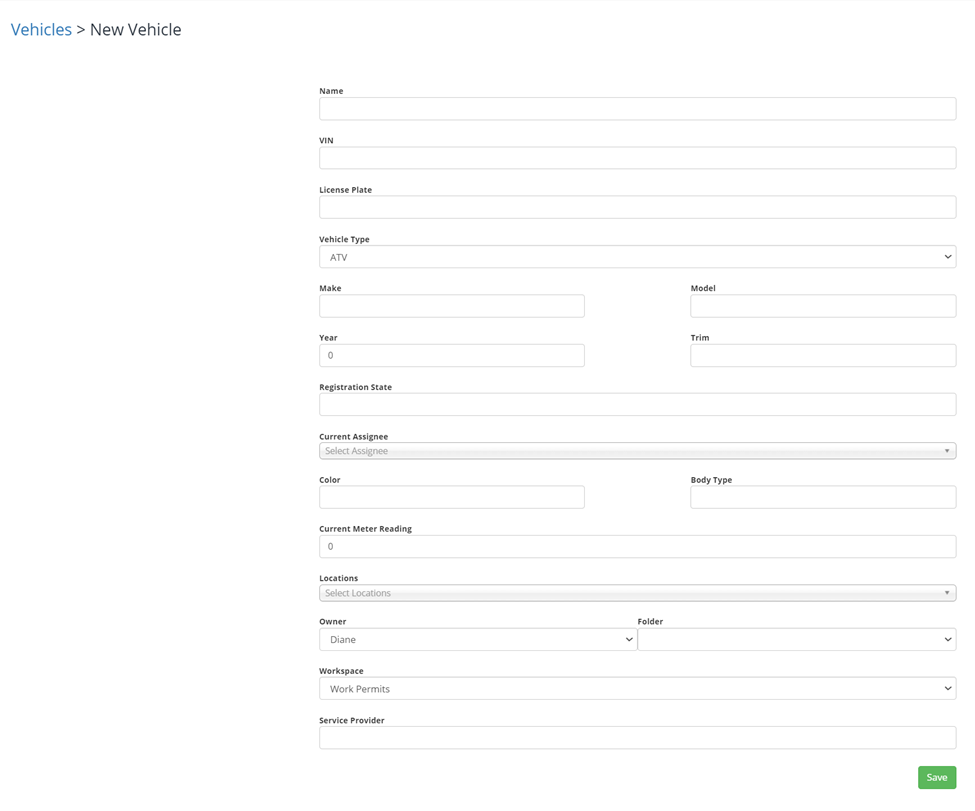
Task: Open the Select Assignee dropdown
Action: pos(637,451)
